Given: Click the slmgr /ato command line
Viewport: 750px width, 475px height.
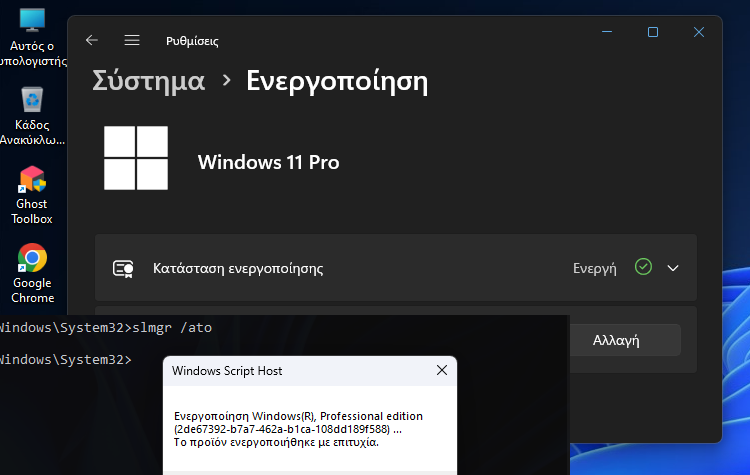Looking at the screenshot, I should tap(106, 328).
